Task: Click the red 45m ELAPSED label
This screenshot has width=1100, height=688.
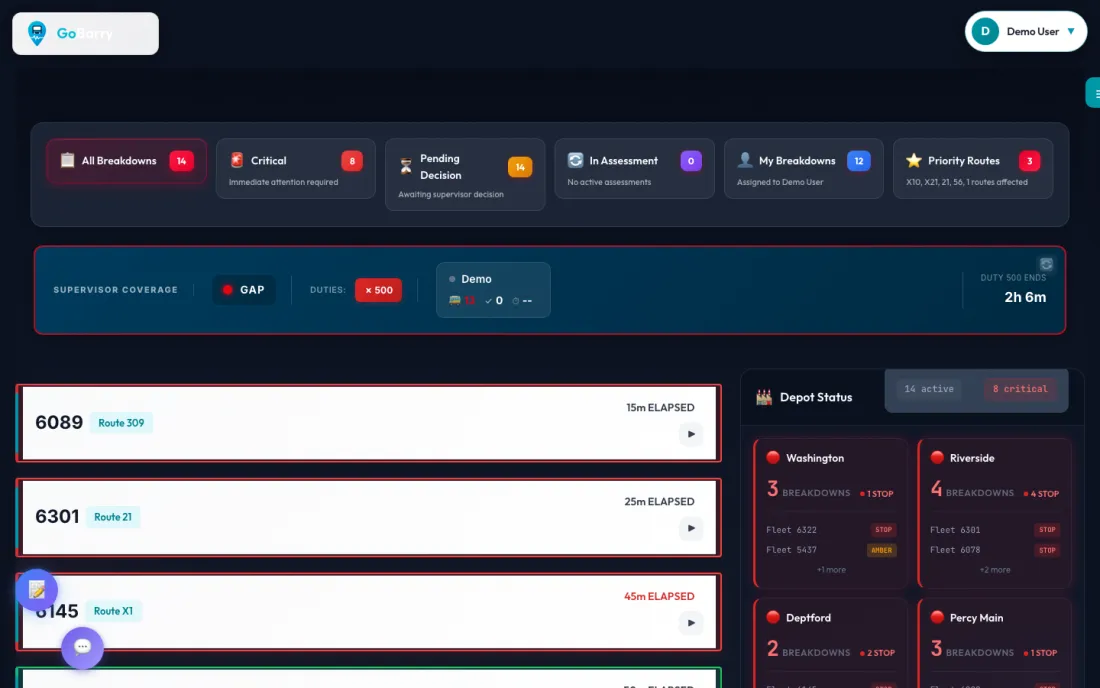Action: coord(659,596)
